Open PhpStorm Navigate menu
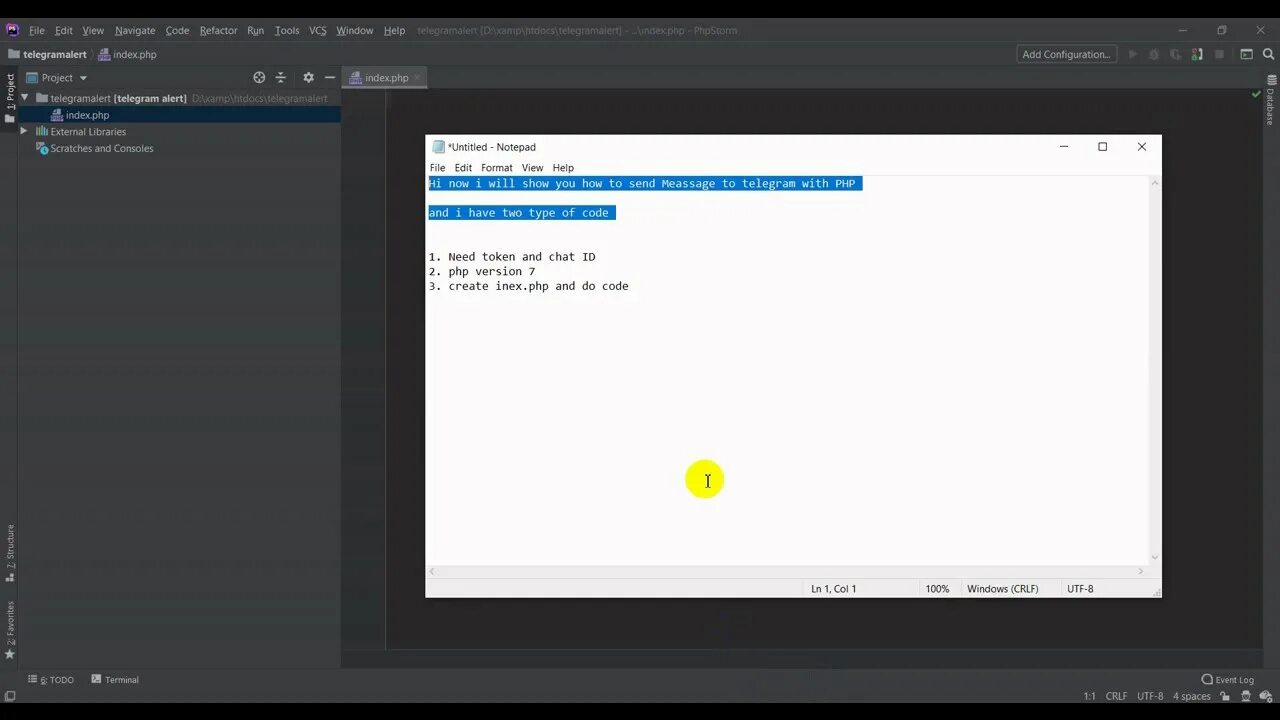Viewport: 1280px width, 720px height. (135, 30)
